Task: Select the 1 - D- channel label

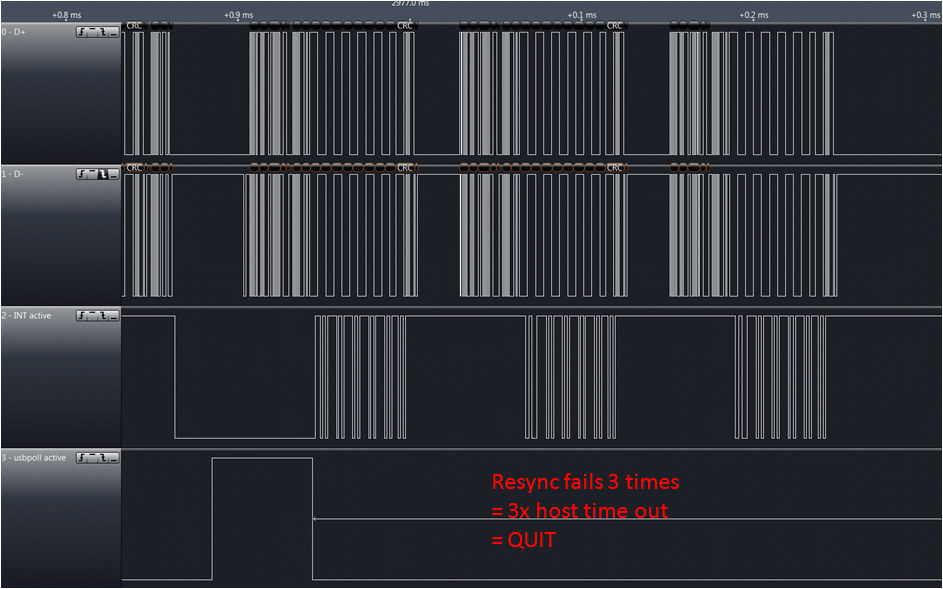Action: (x=19, y=174)
